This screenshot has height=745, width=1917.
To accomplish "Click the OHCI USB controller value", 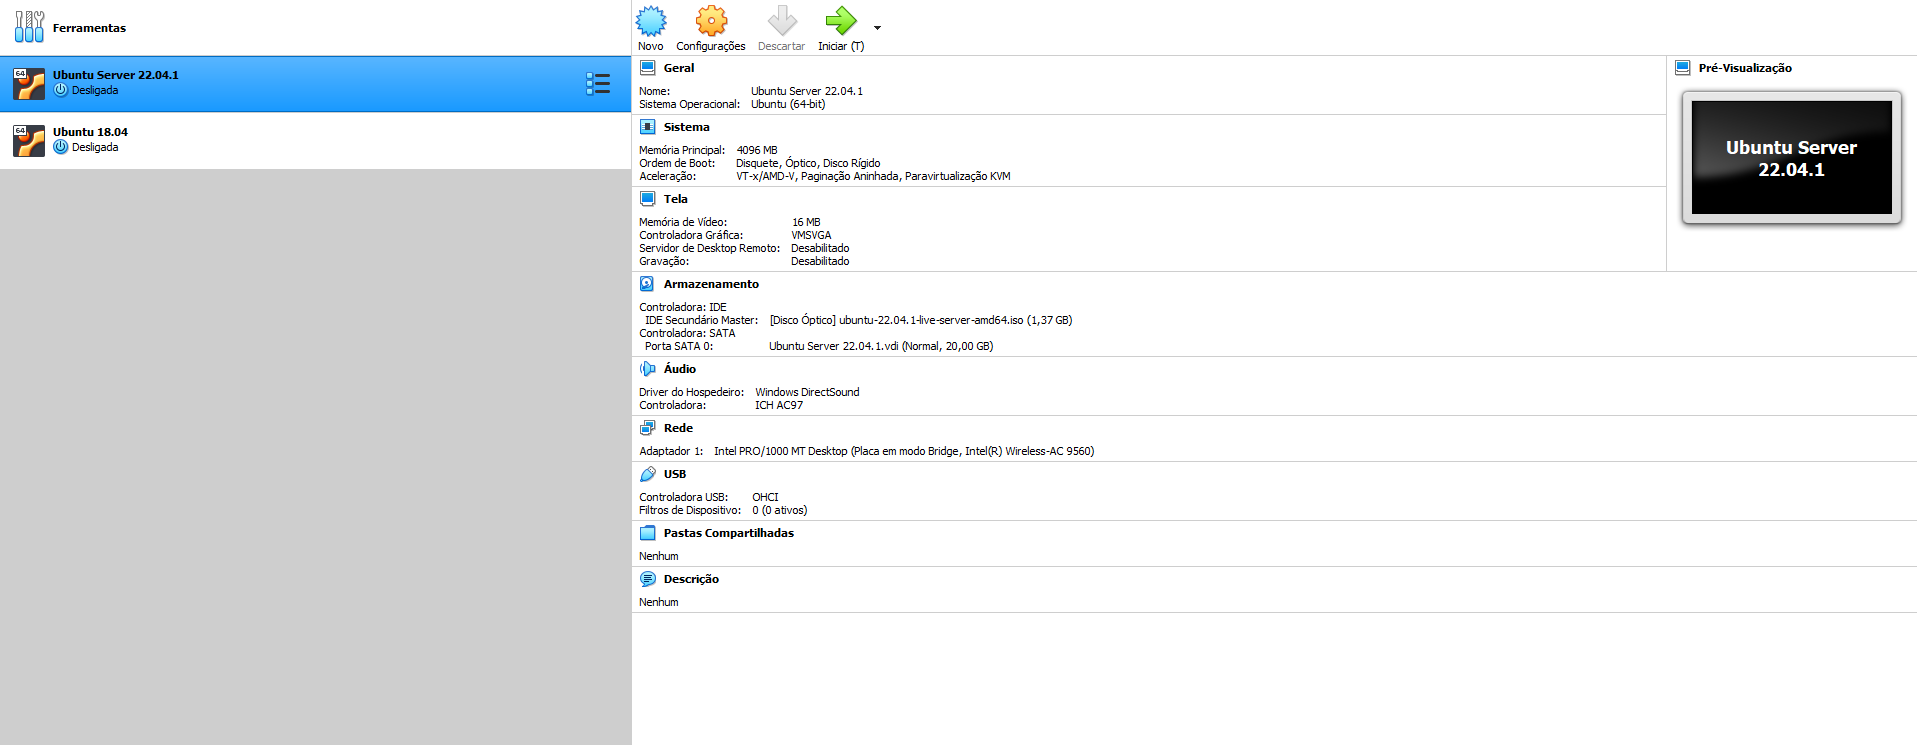I will 765,497.
